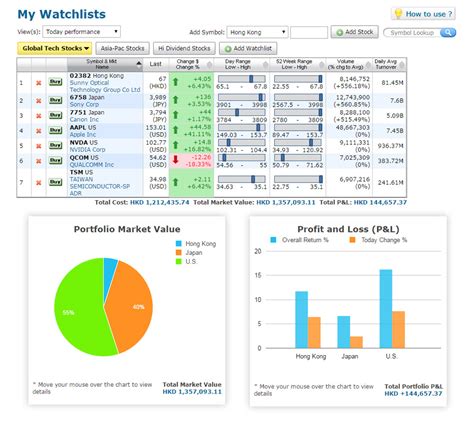The width and height of the screenshot is (474, 421).
Task: Open the Hong Kong market dropdown
Action: pyautogui.click(x=257, y=32)
